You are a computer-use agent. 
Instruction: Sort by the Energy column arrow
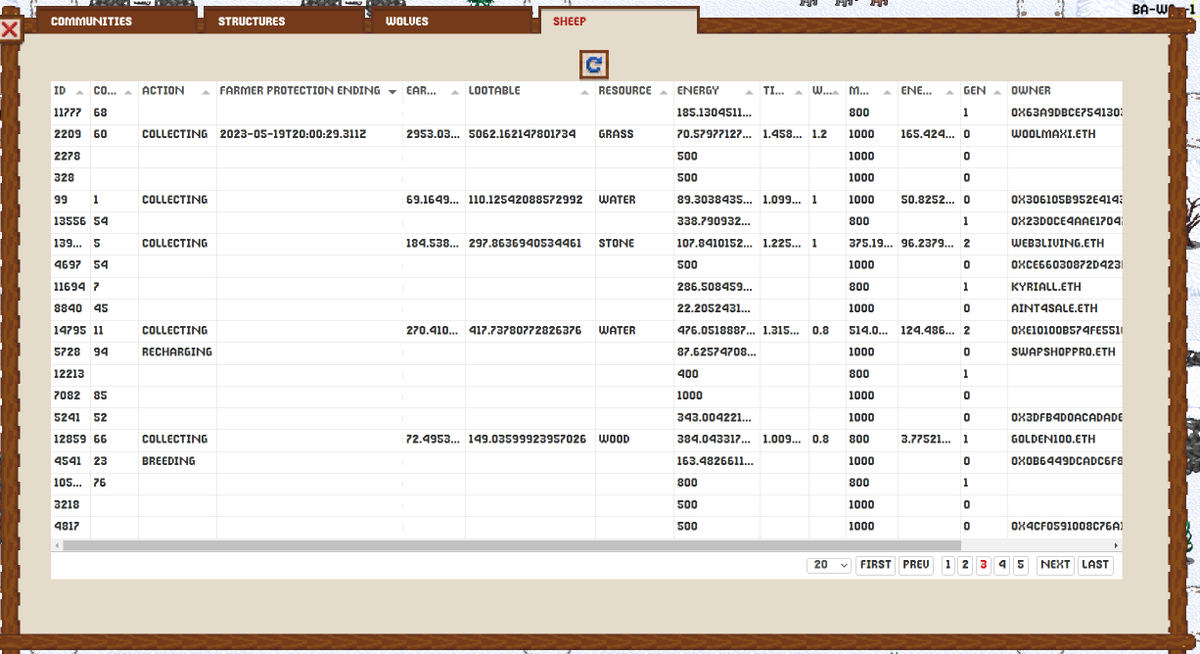[x=748, y=92]
